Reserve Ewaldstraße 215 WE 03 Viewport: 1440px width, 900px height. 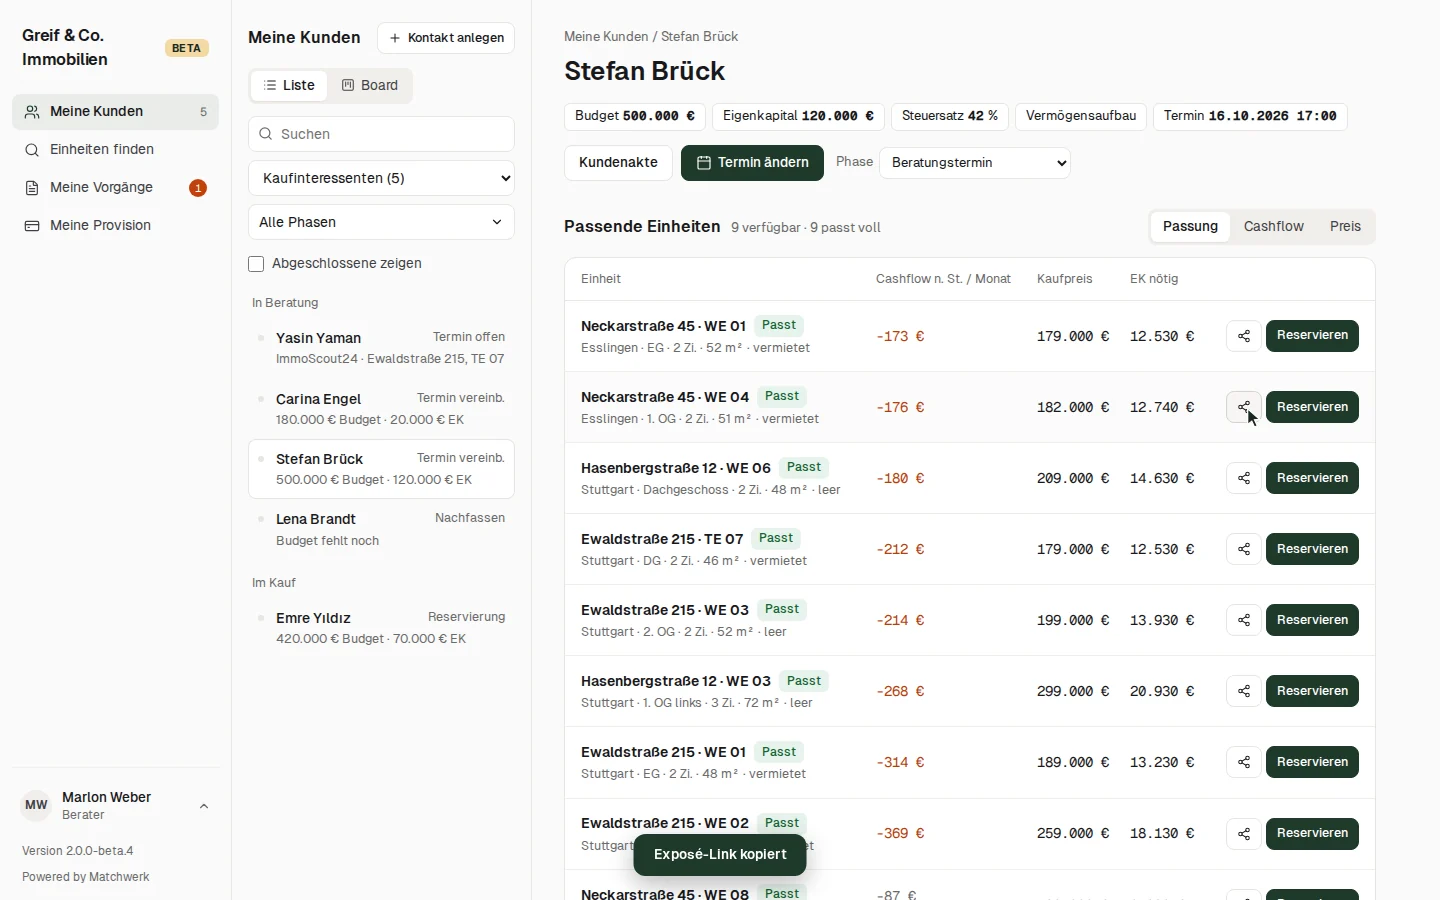tap(1312, 620)
